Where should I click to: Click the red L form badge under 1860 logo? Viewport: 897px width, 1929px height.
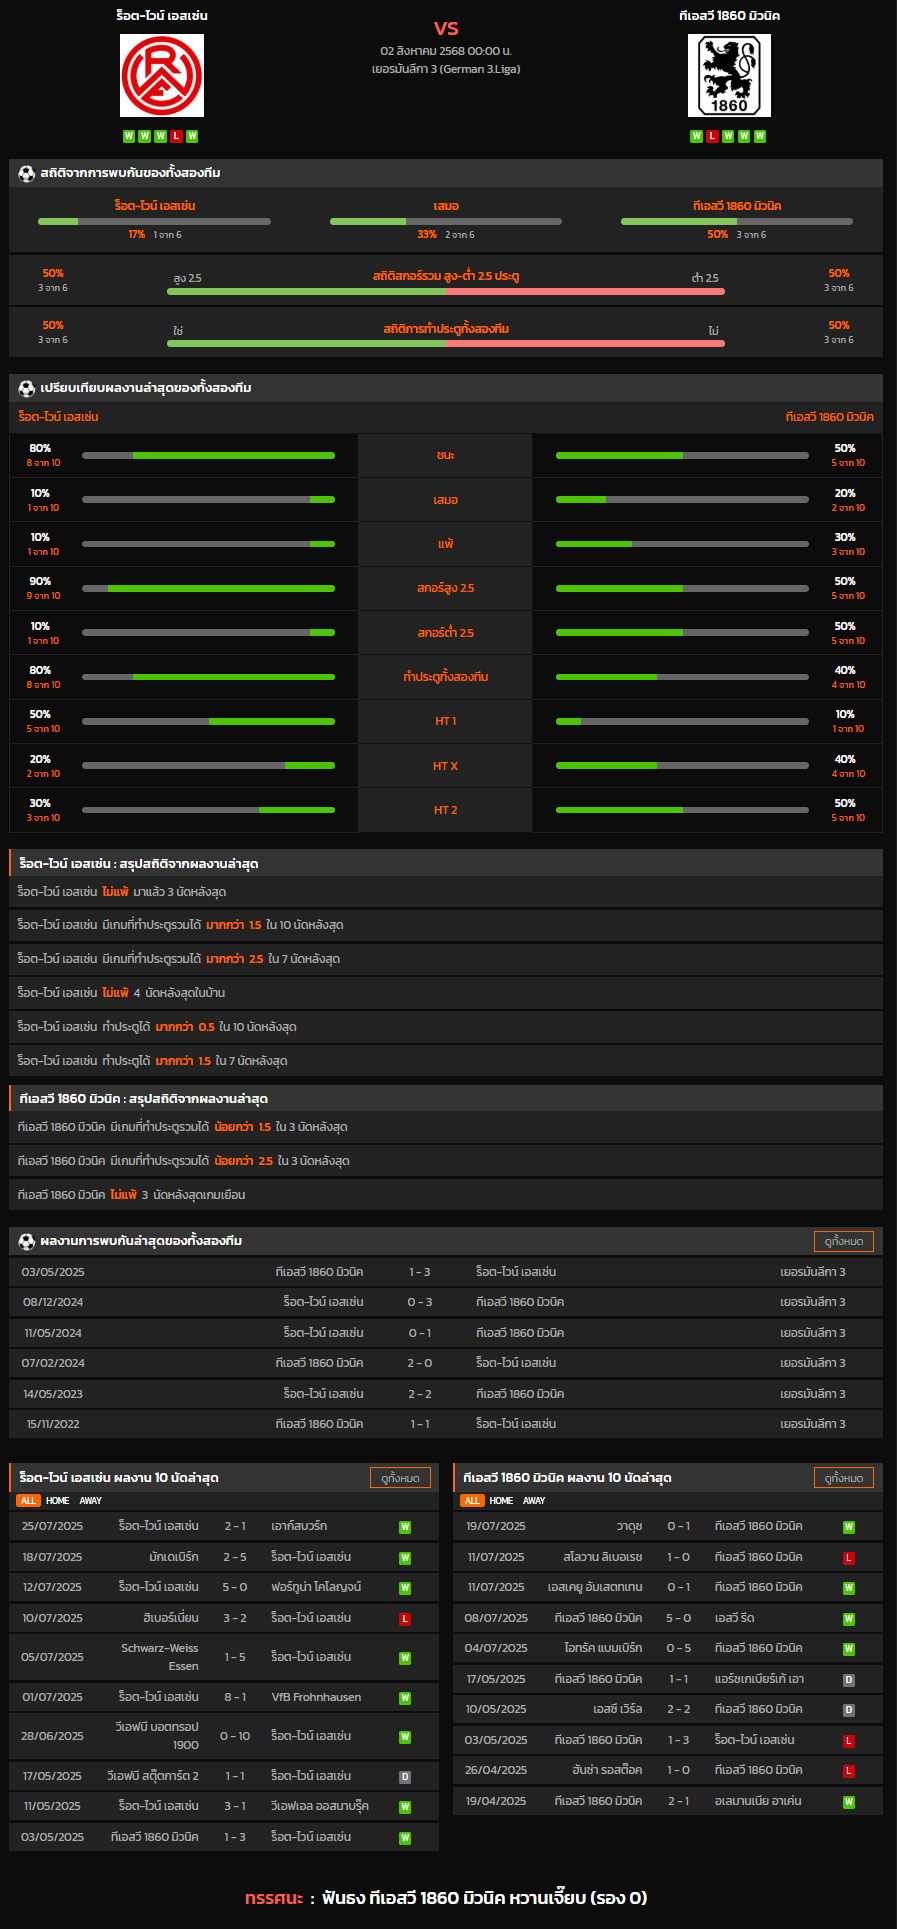click(x=713, y=136)
